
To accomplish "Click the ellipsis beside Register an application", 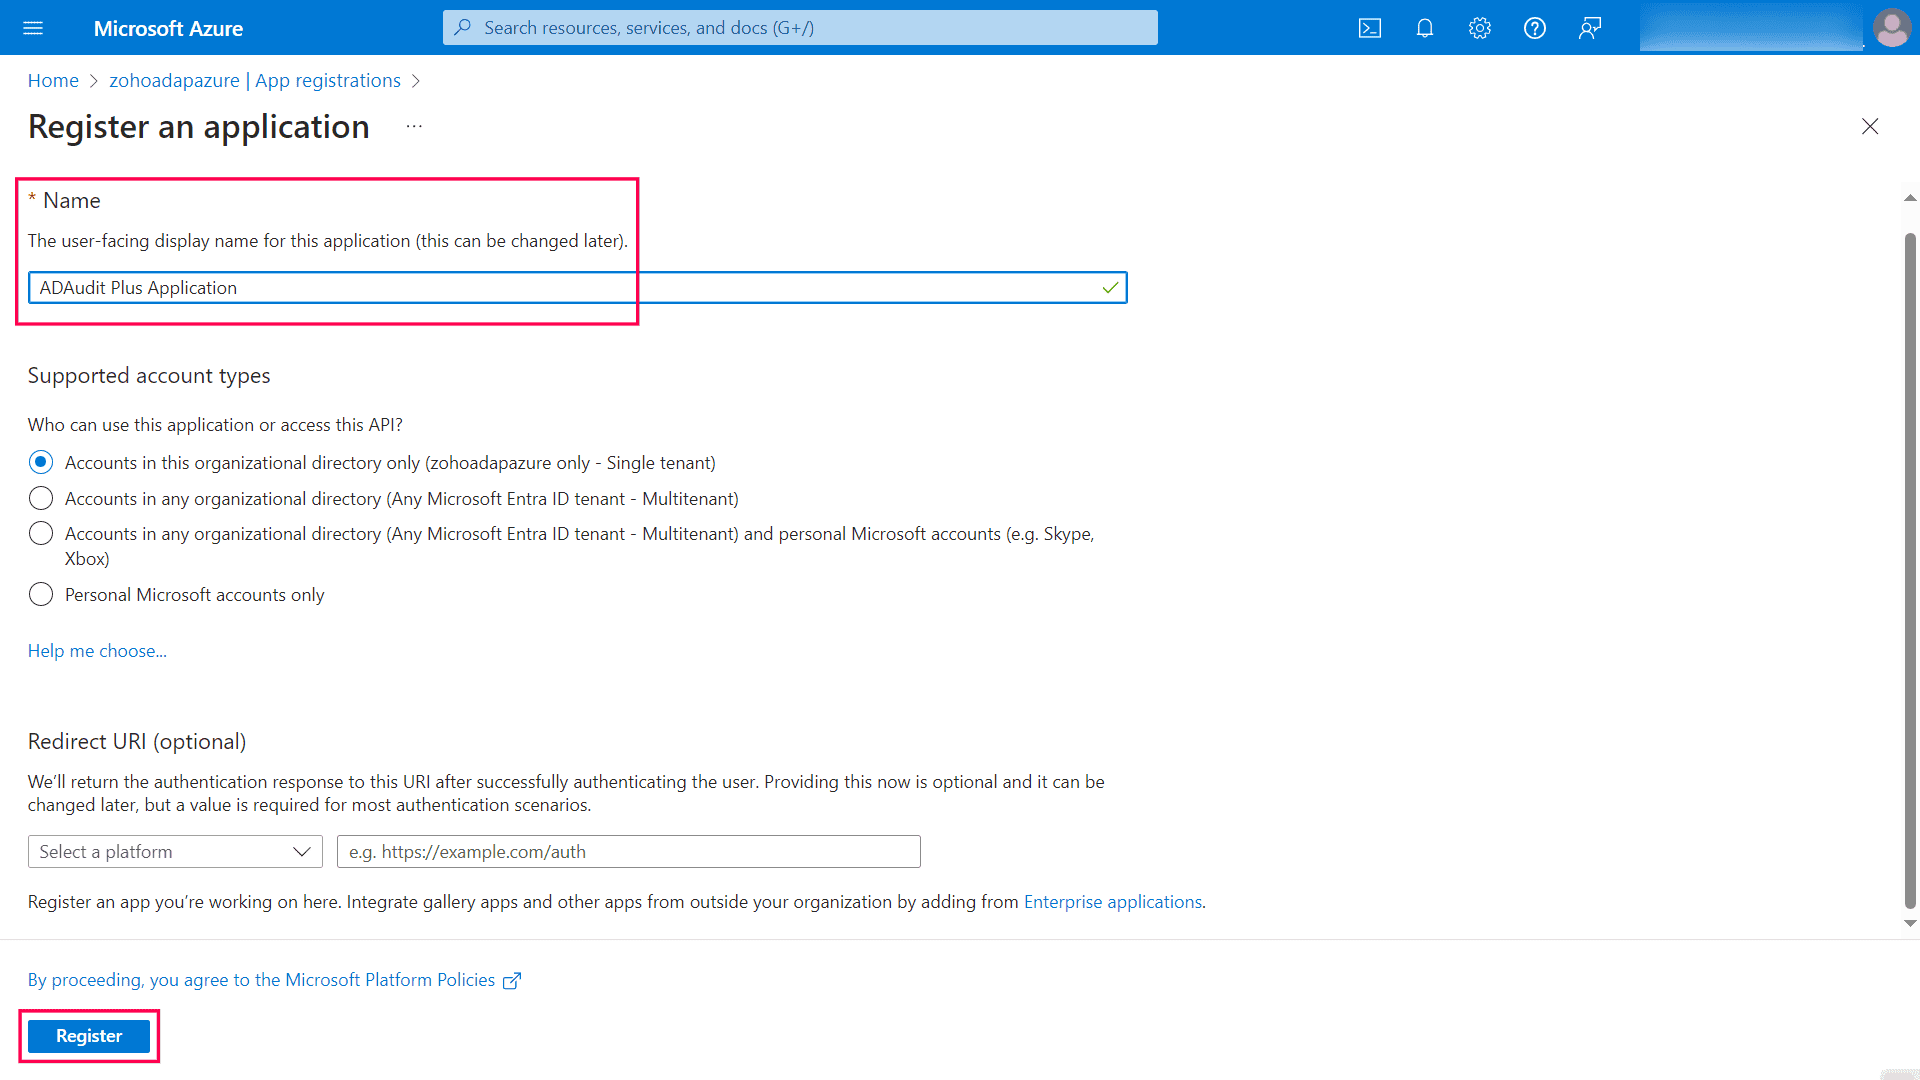I will (414, 126).
